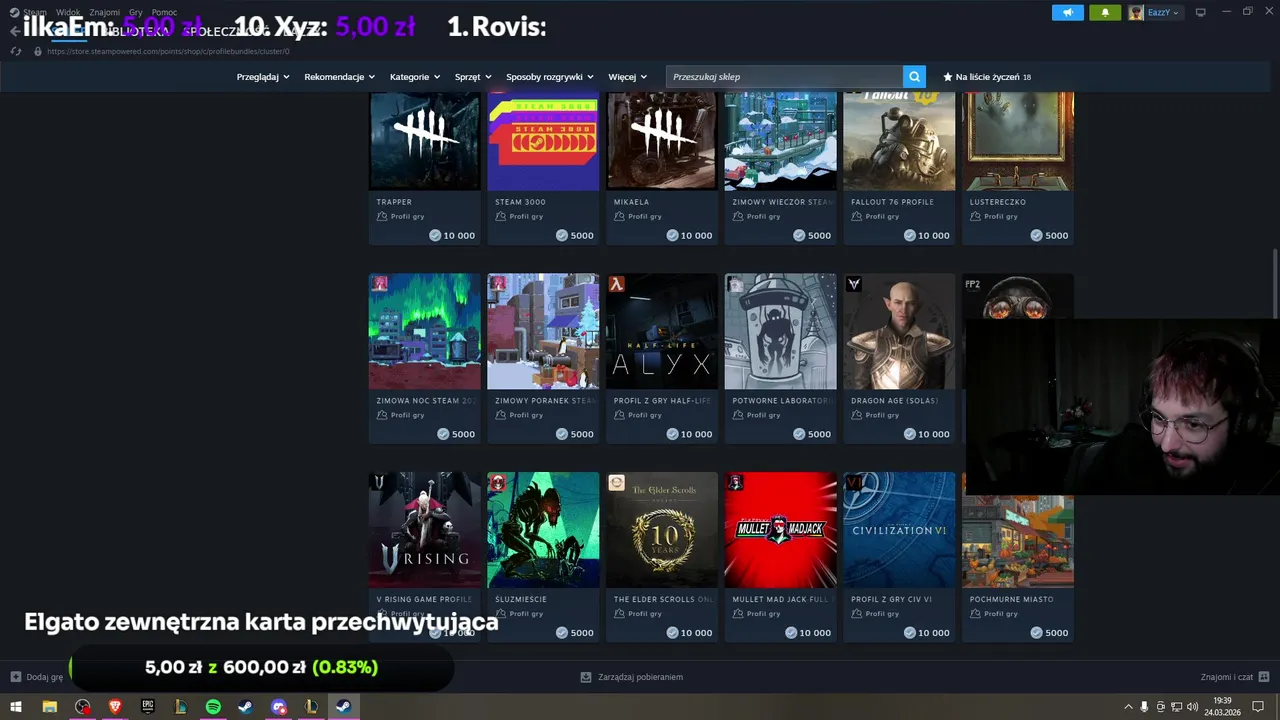The height and width of the screenshot is (720, 1280).
Task: Open Spotify from the taskbar
Action: 213,706
